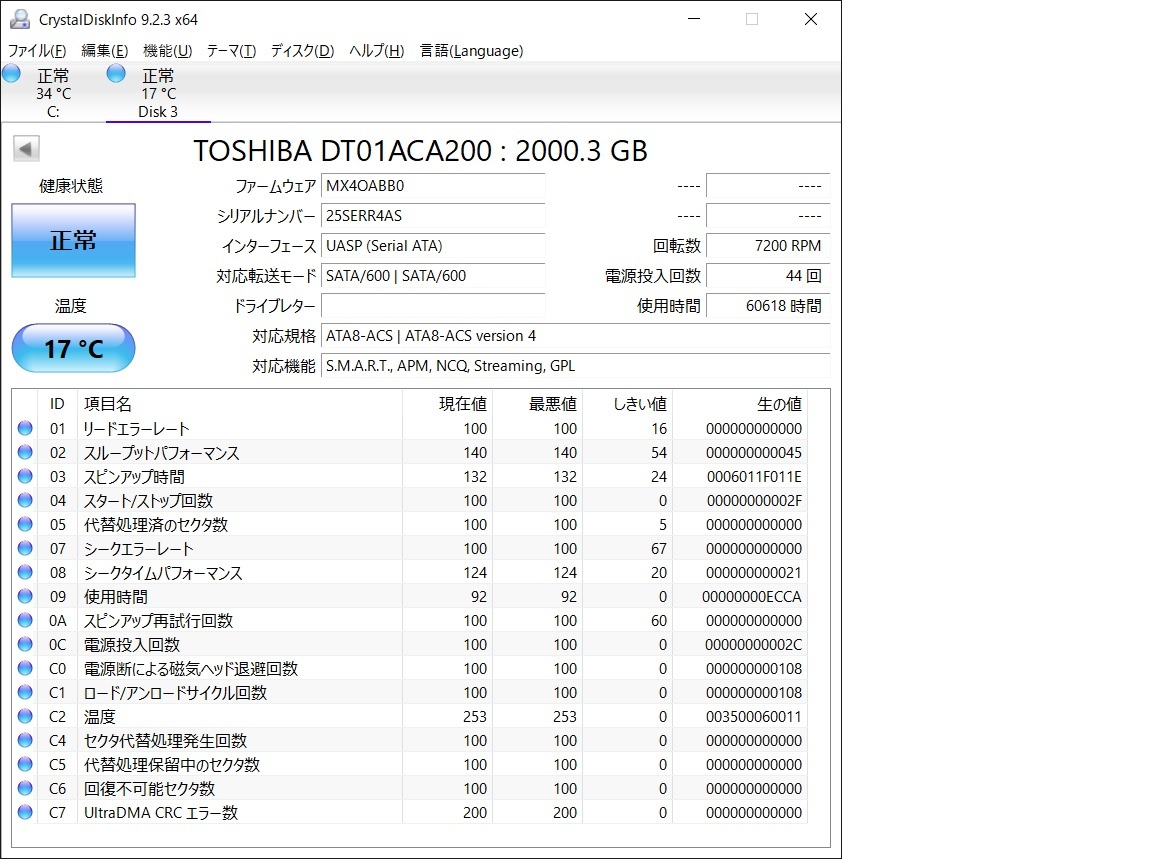
Task: Click status orb of row 04 スタート/ストップ回数
Action: [25, 500]
